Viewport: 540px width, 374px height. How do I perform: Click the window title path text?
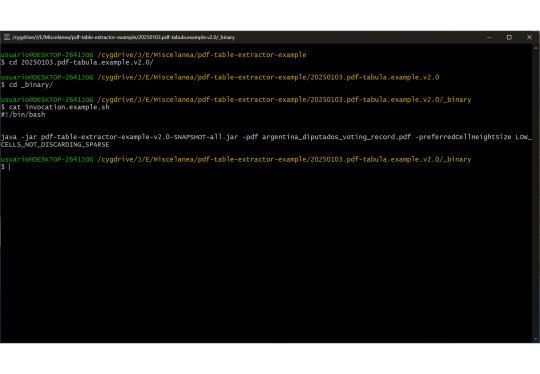click(124, 37)
